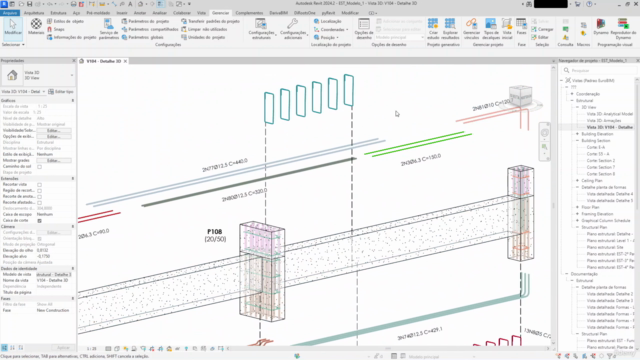Viewport: 640px width, 360px height.
Task: Switch to the Estrutura ribbon tab
Action: click(58, 13)
